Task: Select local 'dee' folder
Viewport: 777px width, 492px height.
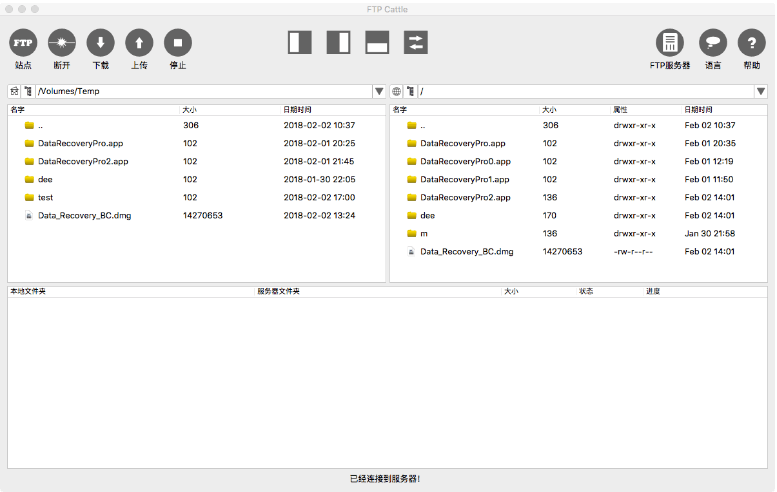Action: click(197, 179)
